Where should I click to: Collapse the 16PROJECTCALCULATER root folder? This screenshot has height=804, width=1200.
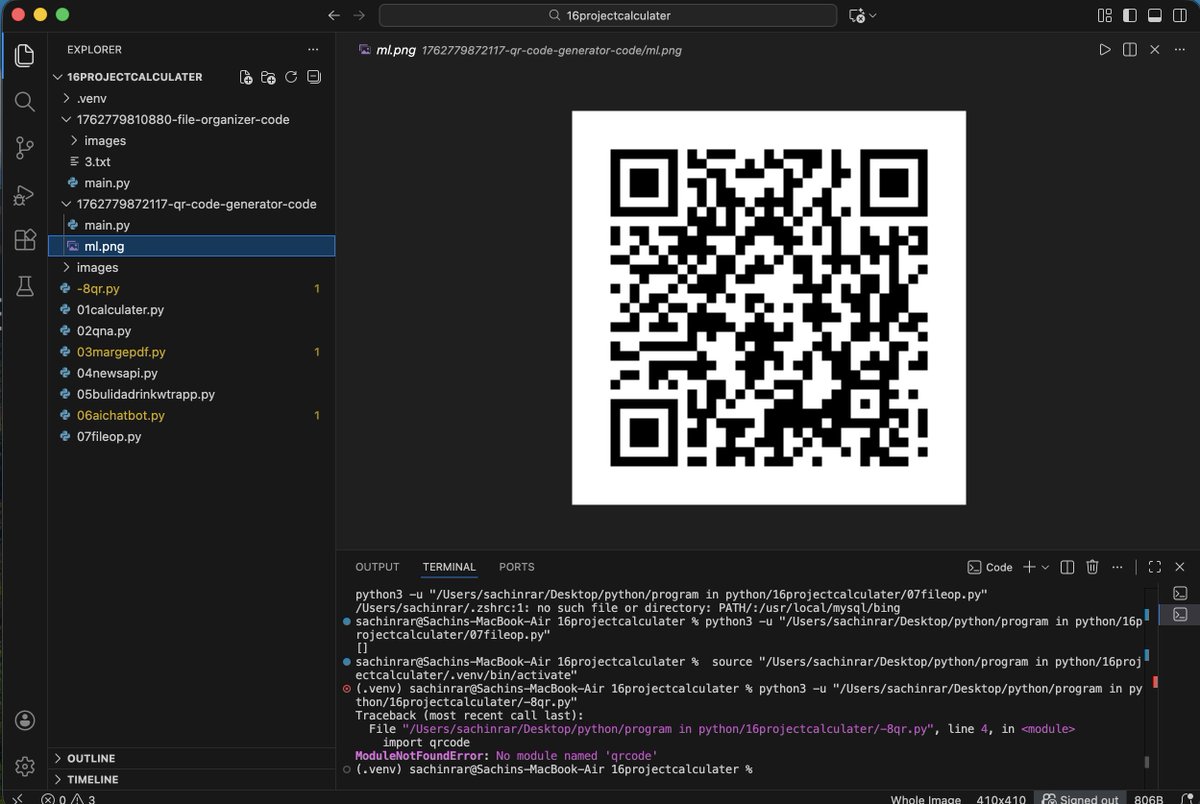58,77
